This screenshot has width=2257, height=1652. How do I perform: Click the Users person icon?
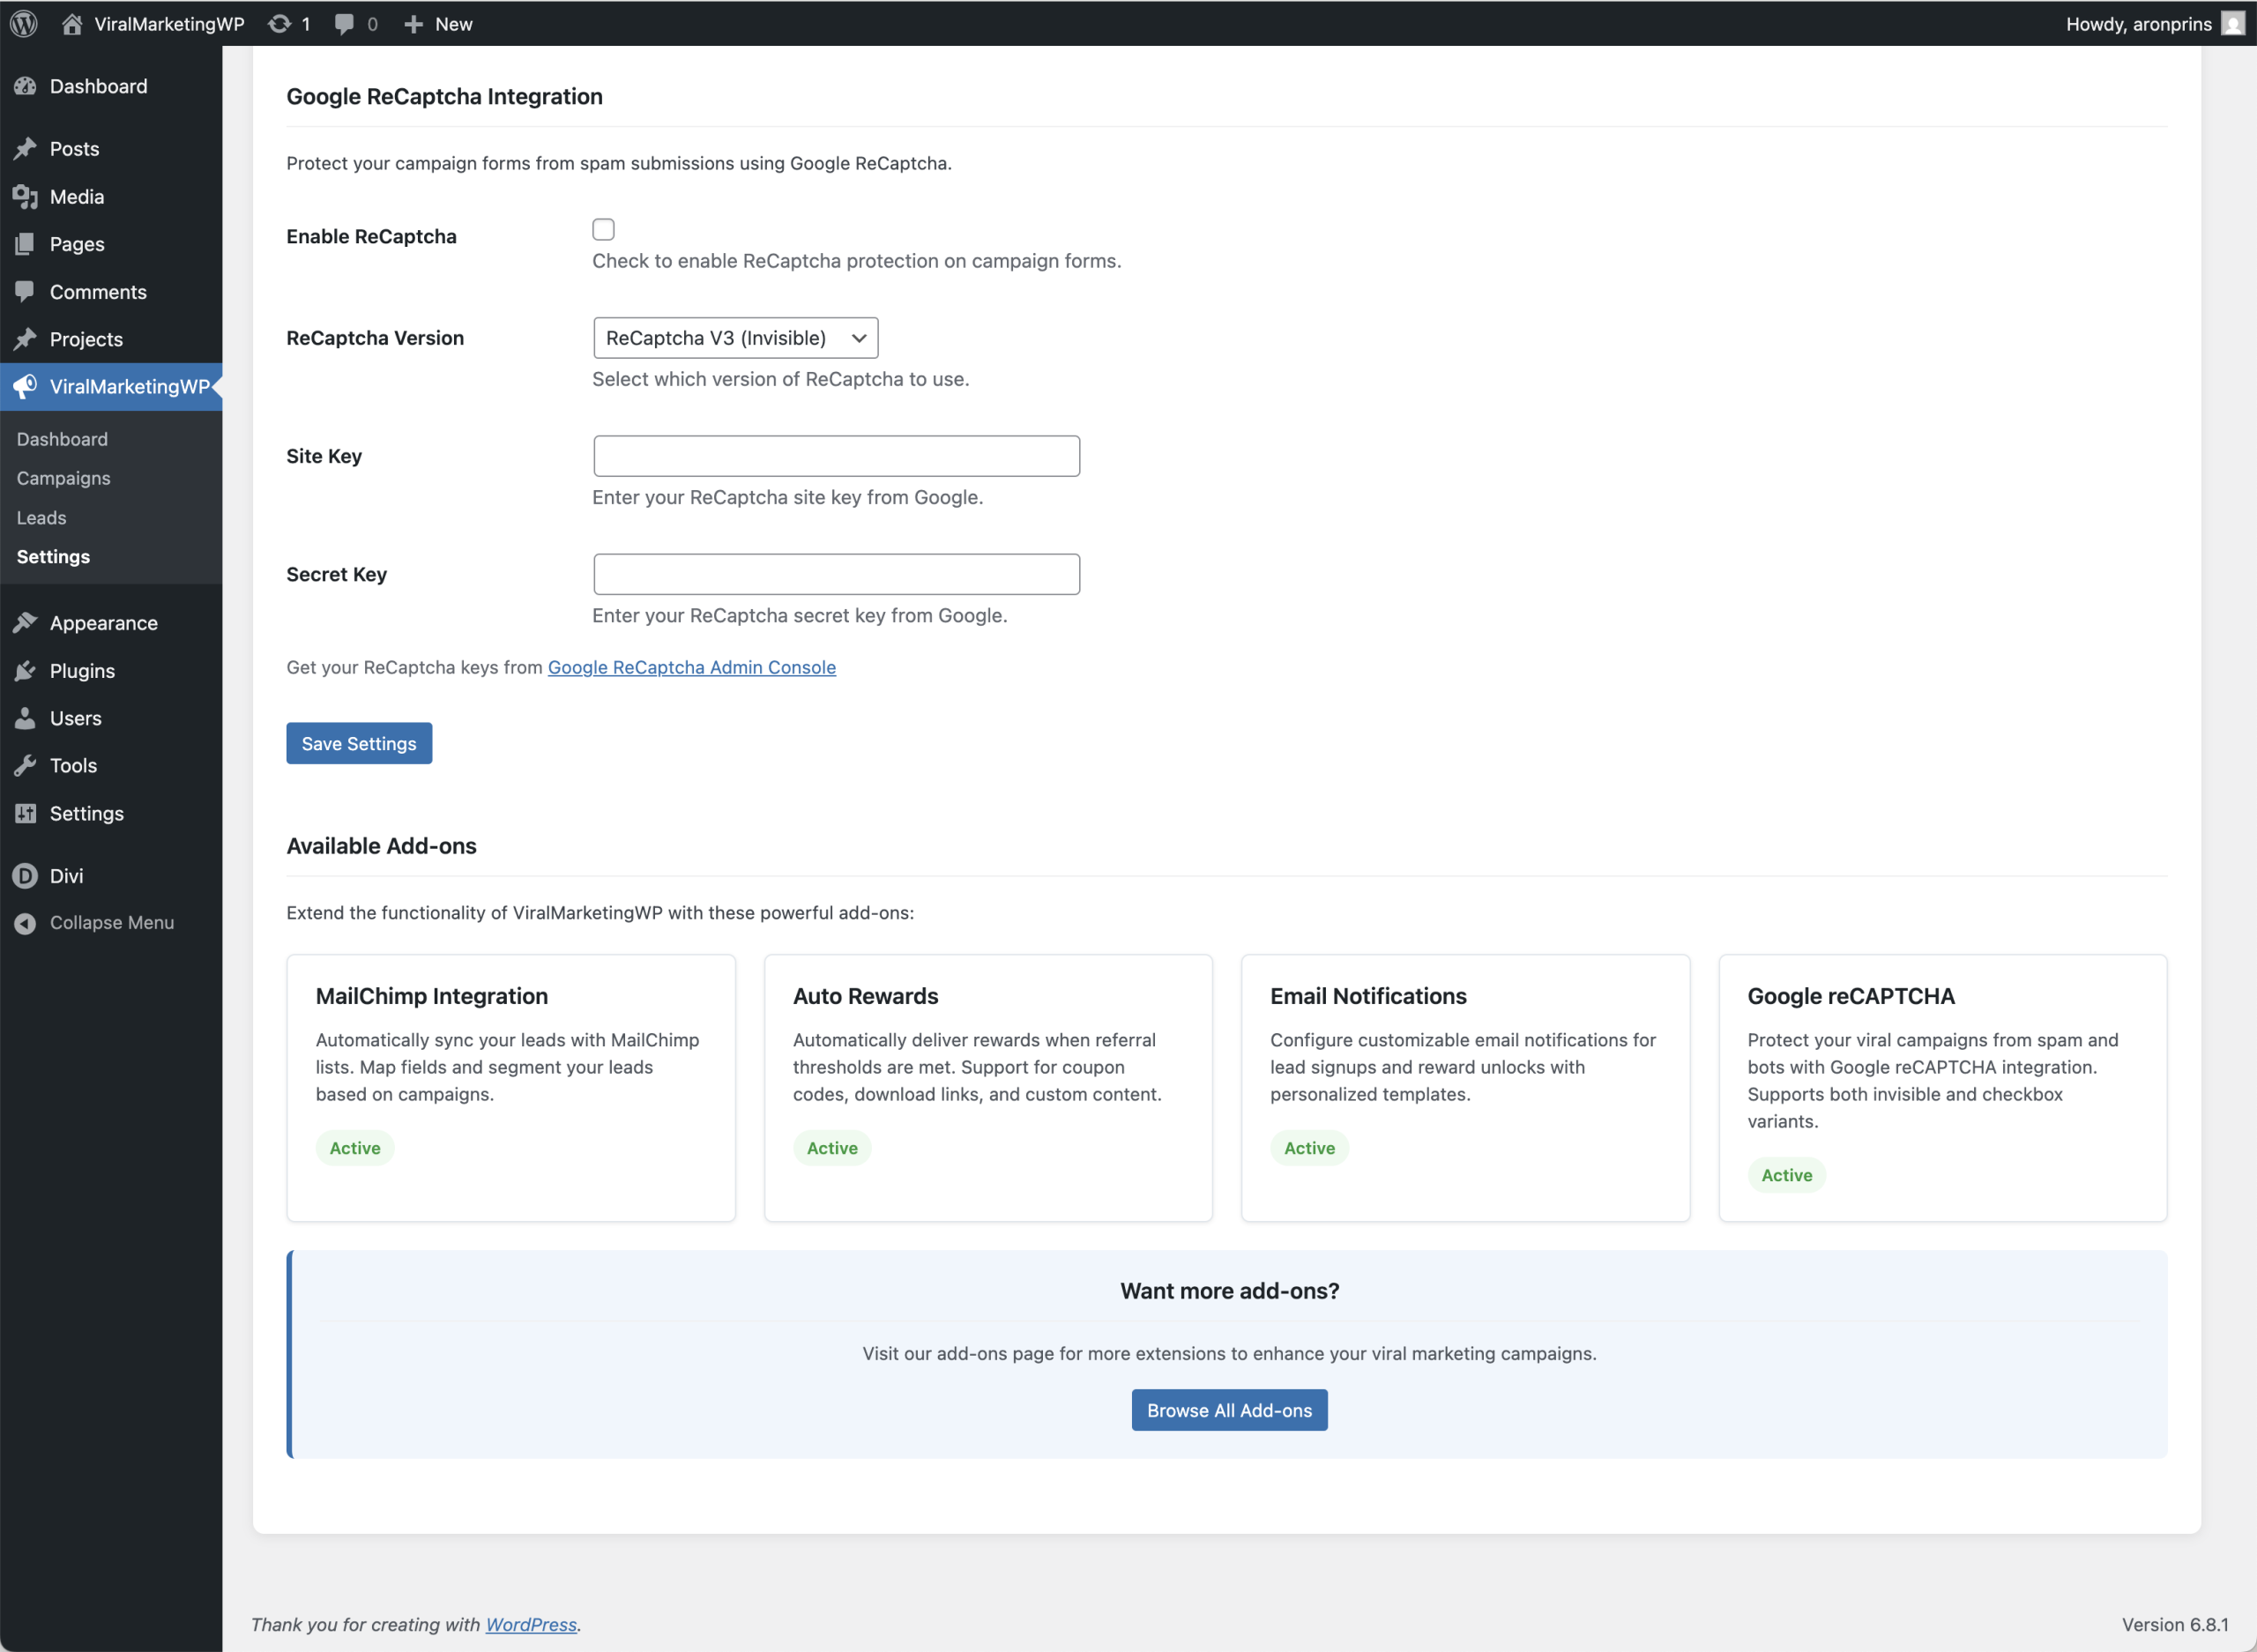[x=25, y=718]
